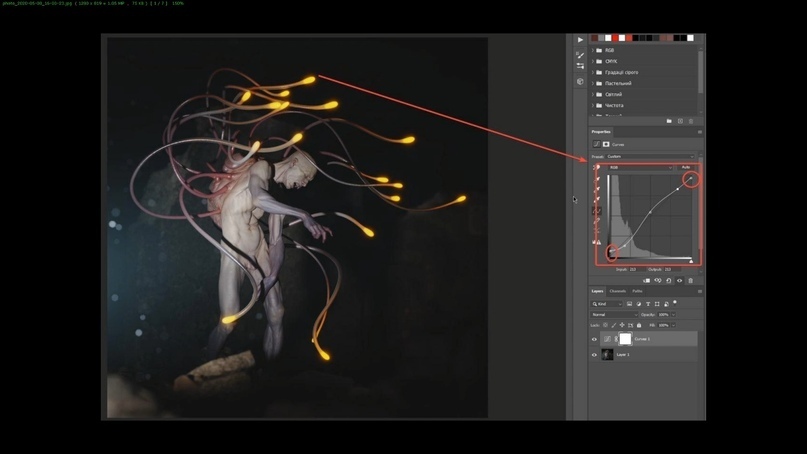Open the Preset Custom dropdown
807x454 pixels.
(x=650, y=156)
